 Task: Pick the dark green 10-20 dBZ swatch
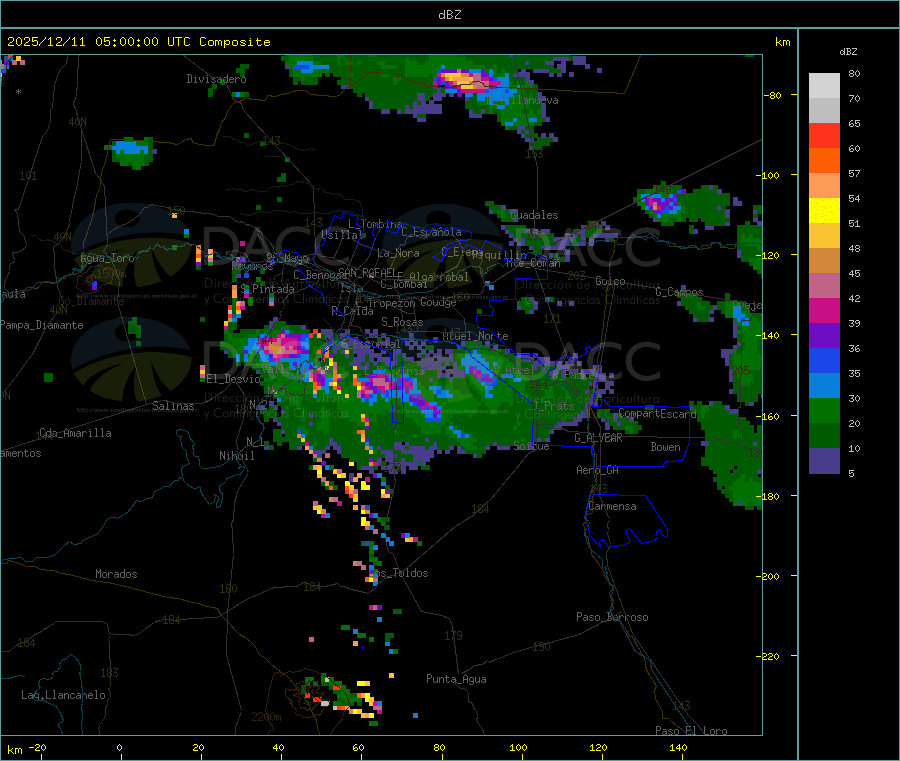(x=824, y=436)
